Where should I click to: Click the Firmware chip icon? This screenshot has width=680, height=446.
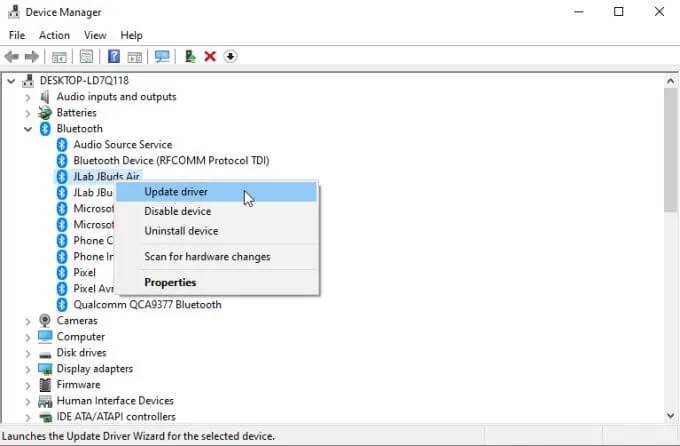(x=45, y=385)
